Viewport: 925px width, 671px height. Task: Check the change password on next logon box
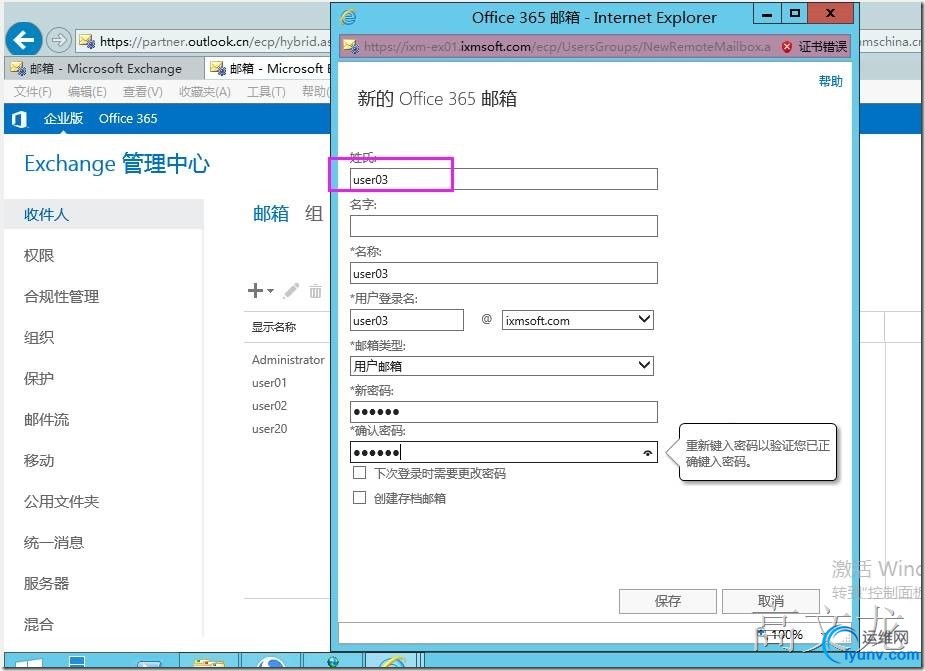[359, 473]
